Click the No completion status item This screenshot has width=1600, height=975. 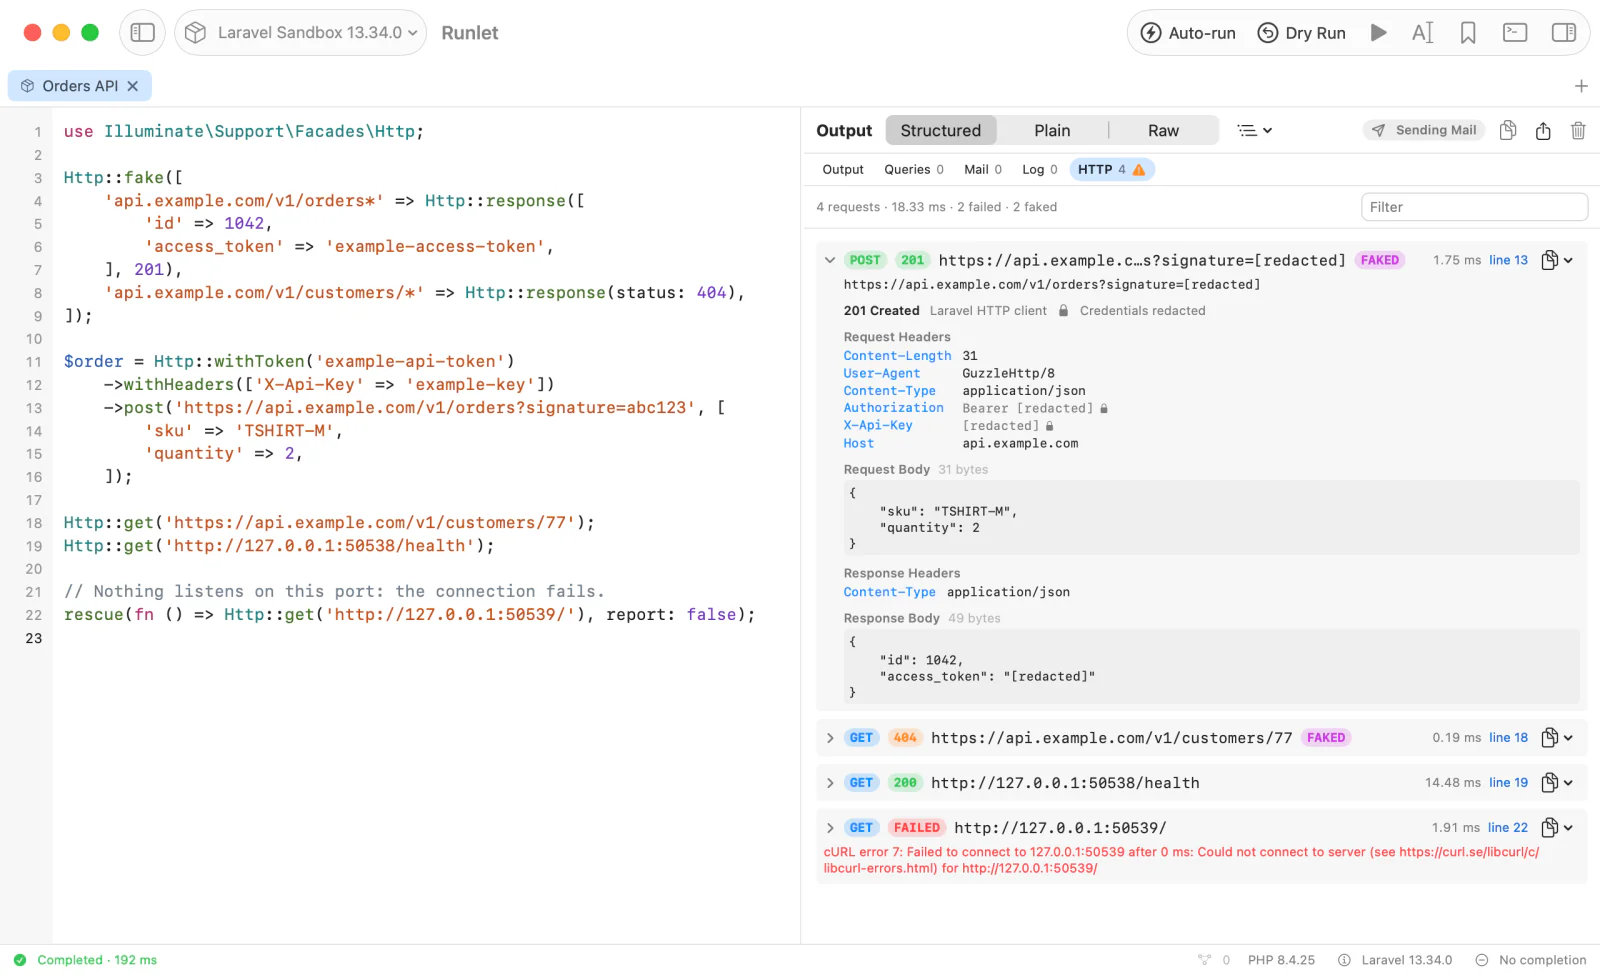click(x=1531, y=960)
